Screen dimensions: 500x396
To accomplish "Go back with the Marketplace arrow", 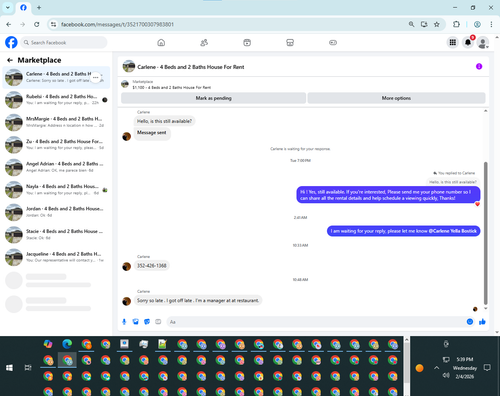I will pos(10,60).
